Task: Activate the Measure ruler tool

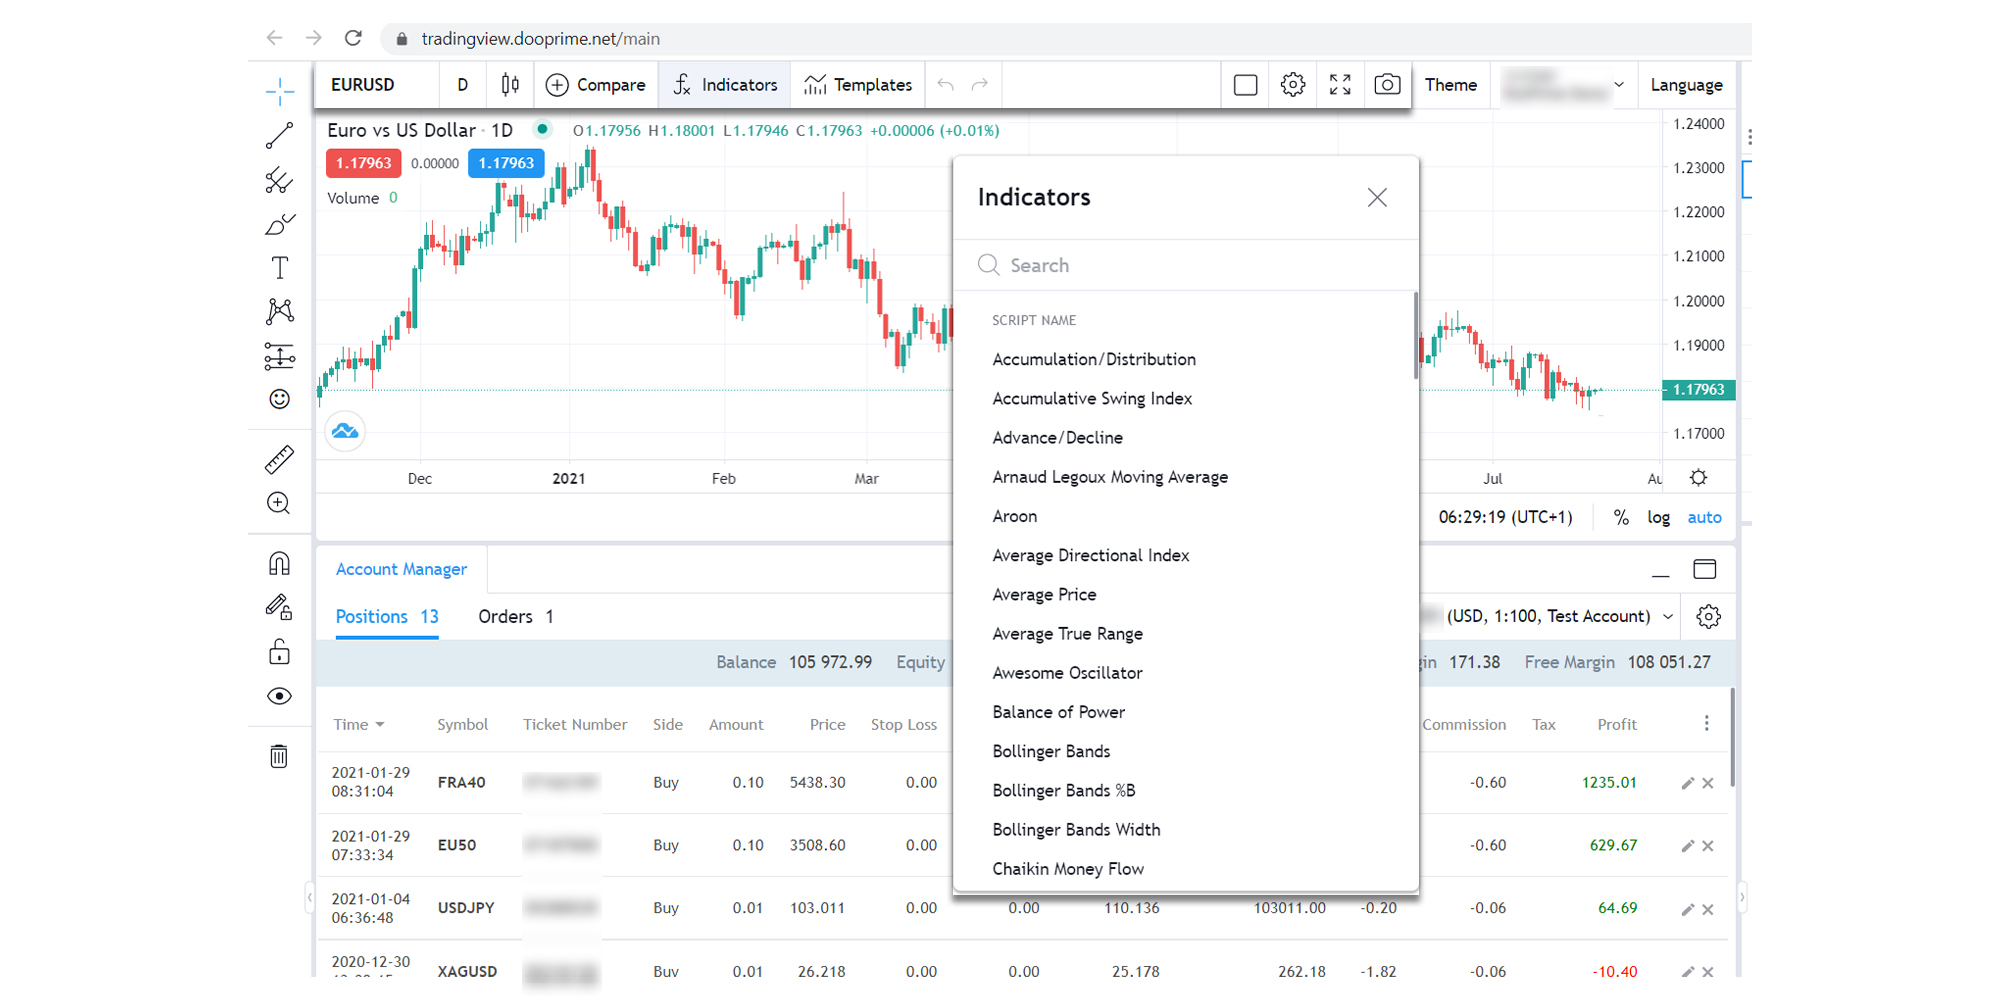Action: 280,458
